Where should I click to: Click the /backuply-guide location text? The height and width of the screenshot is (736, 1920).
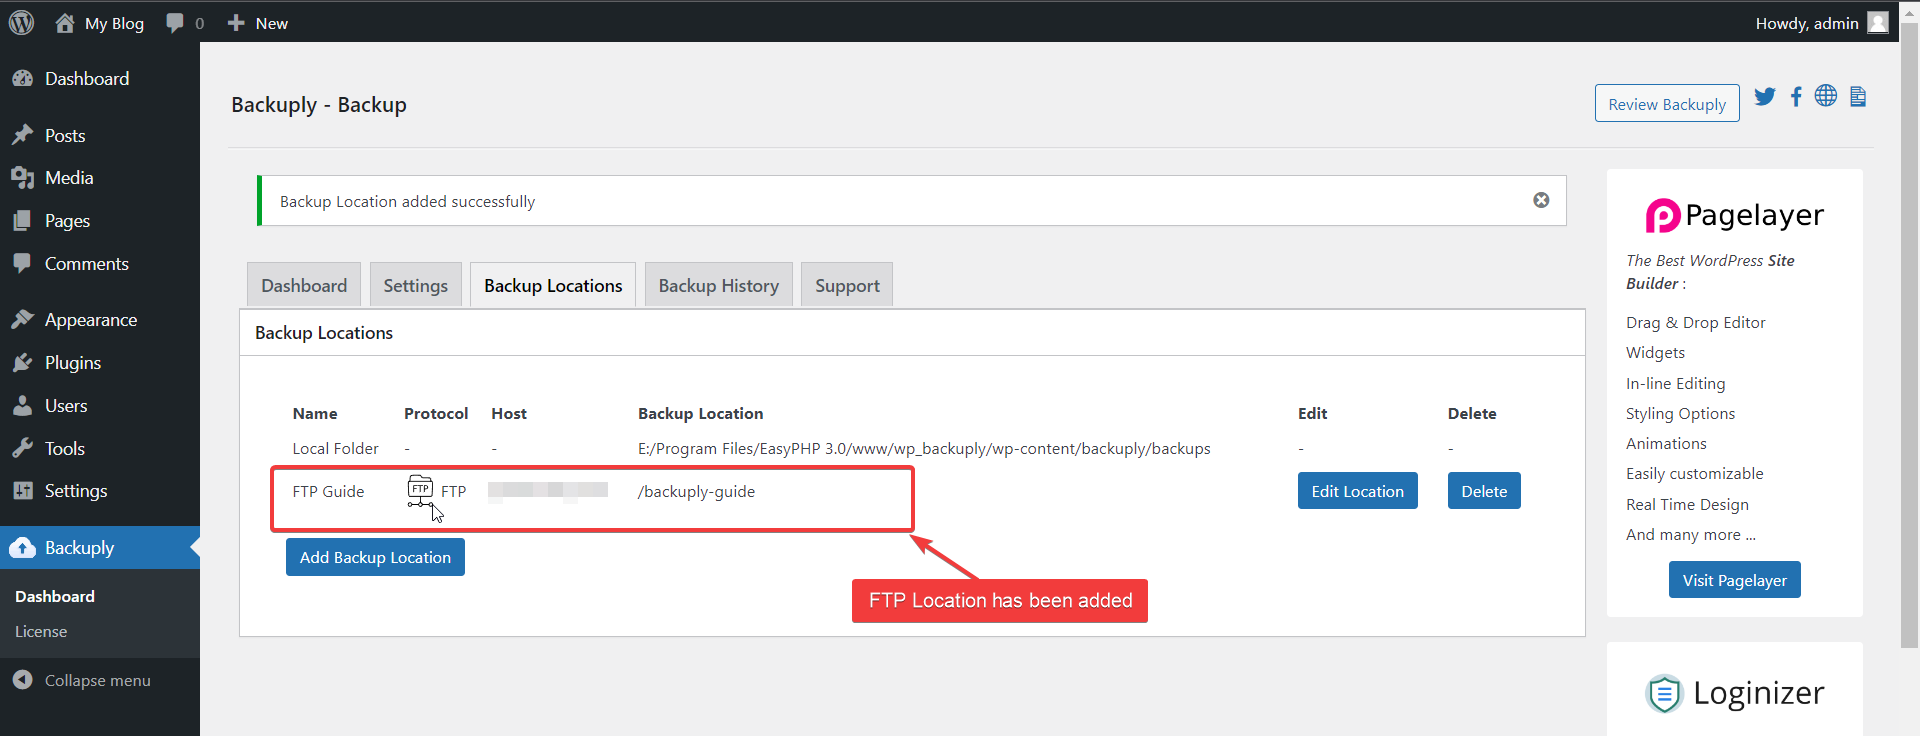(696, 491)
